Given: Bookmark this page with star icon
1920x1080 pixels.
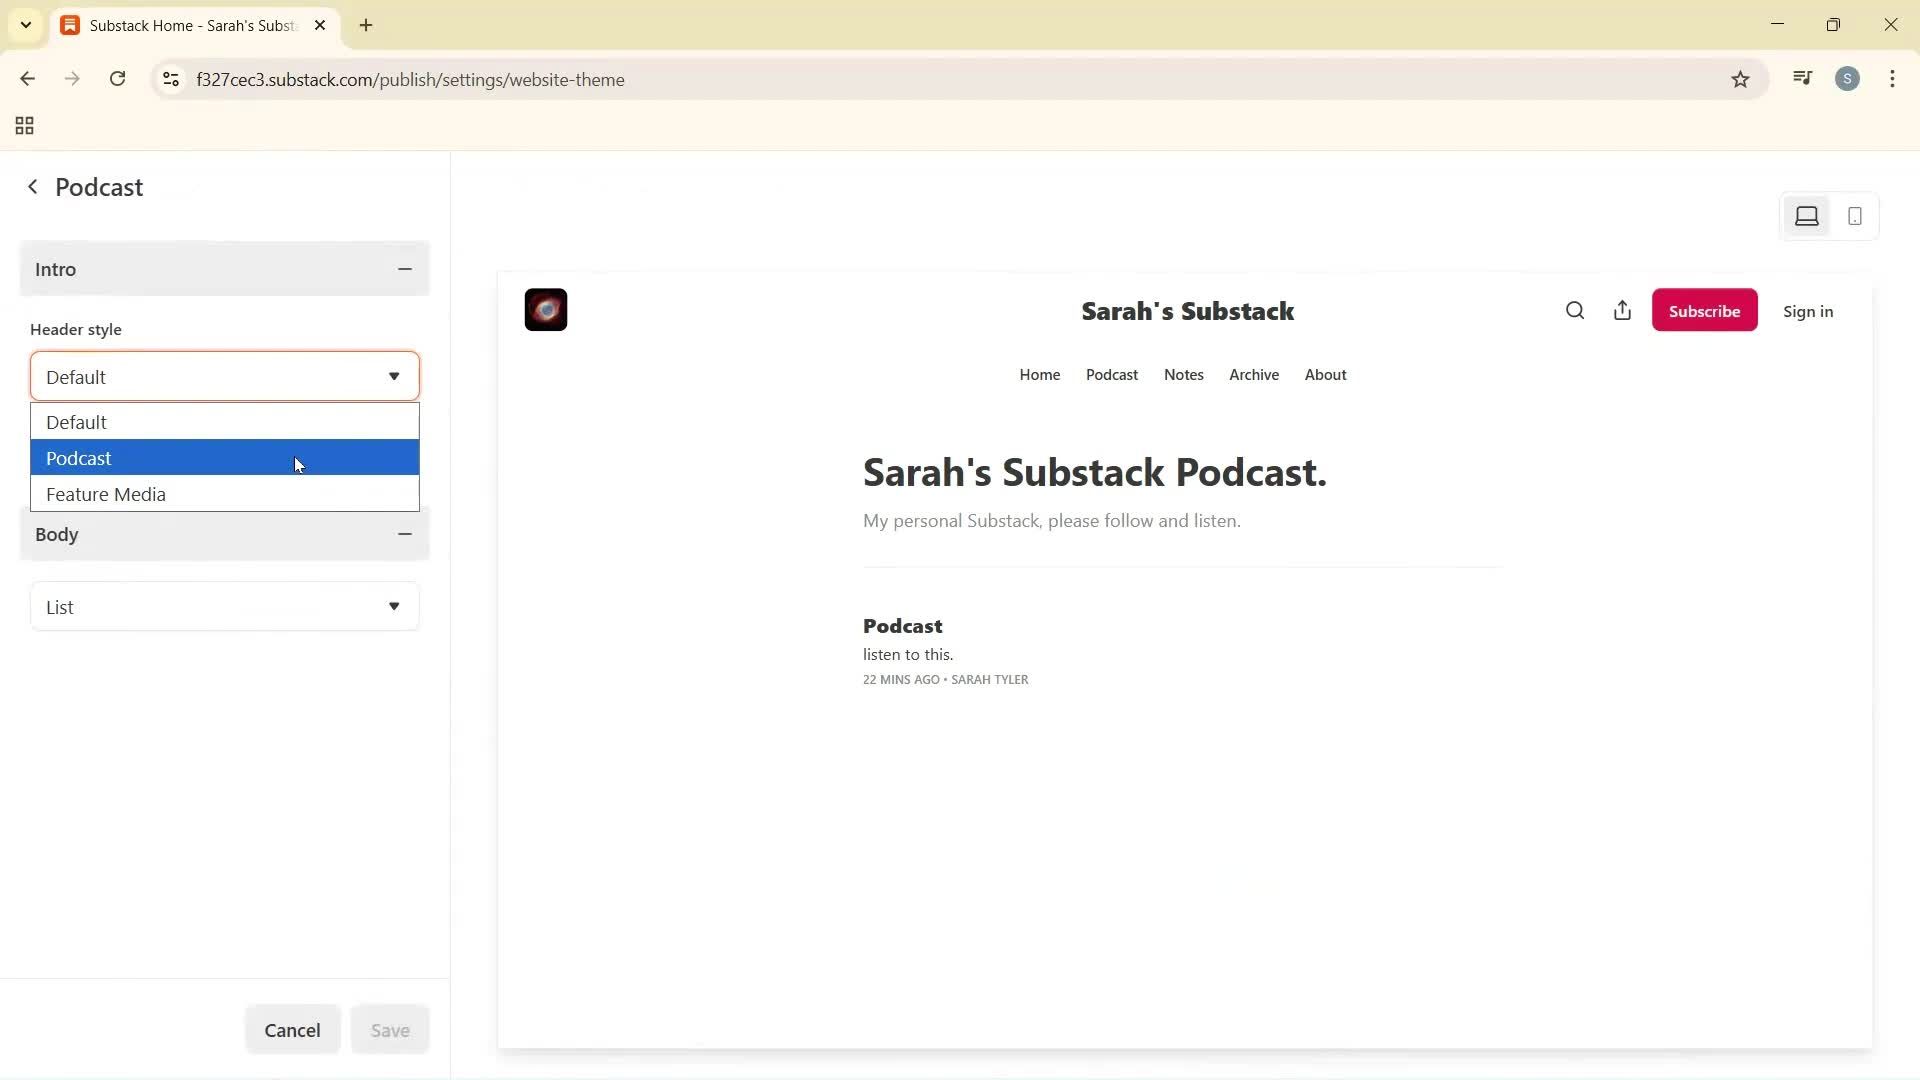Looking at the screenshot, I should coord(1740,80).
